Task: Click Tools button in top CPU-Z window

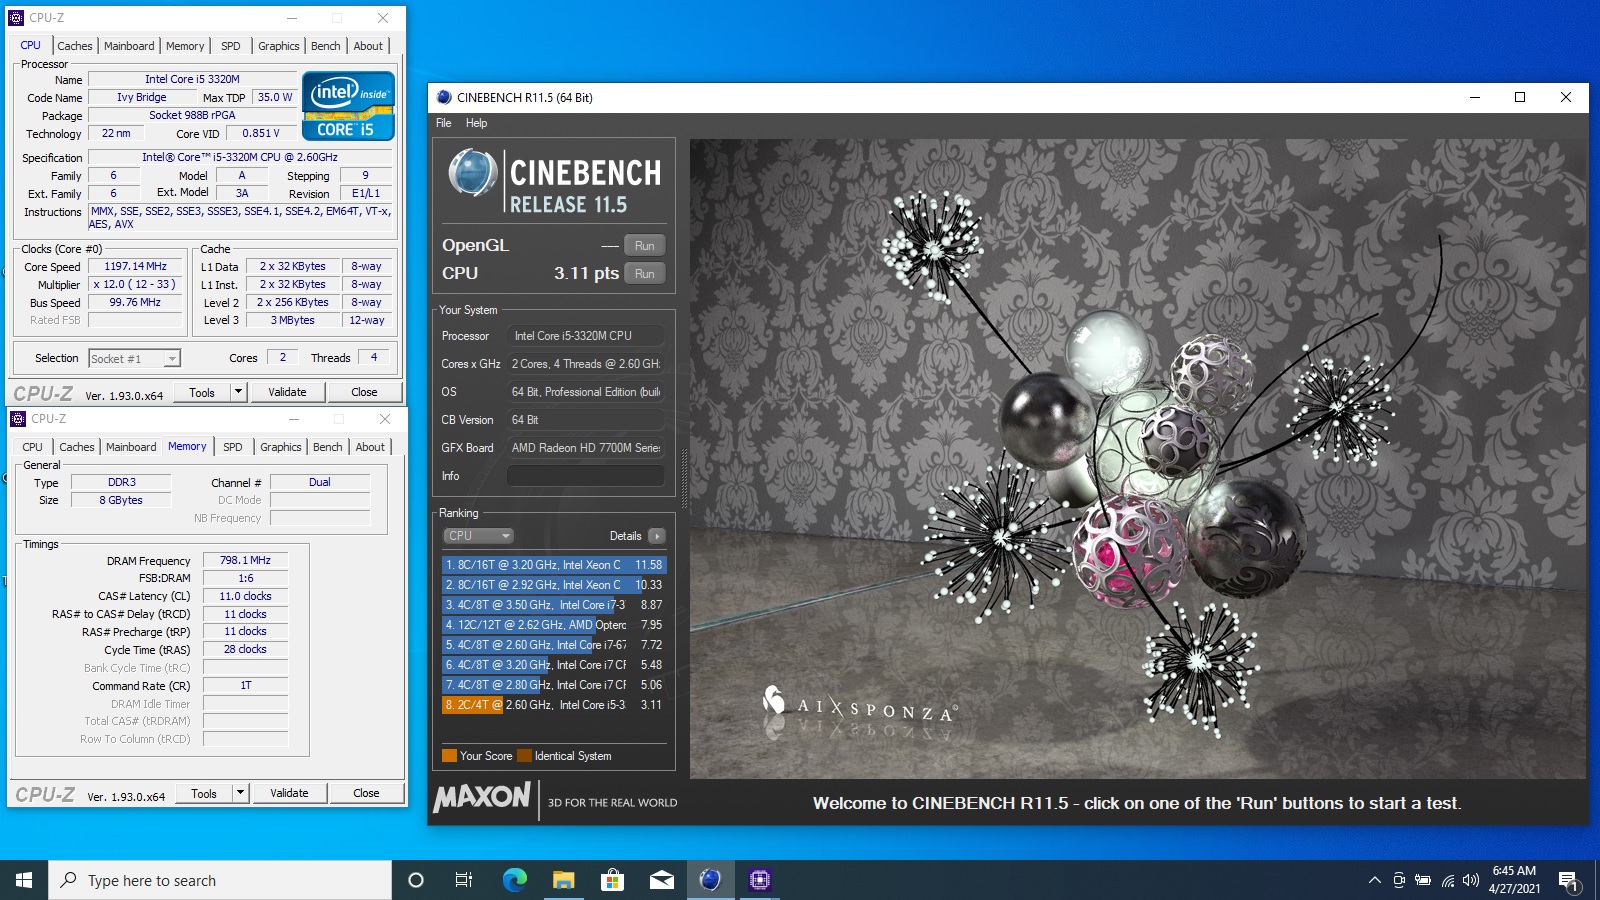Action: coord(202,392)
